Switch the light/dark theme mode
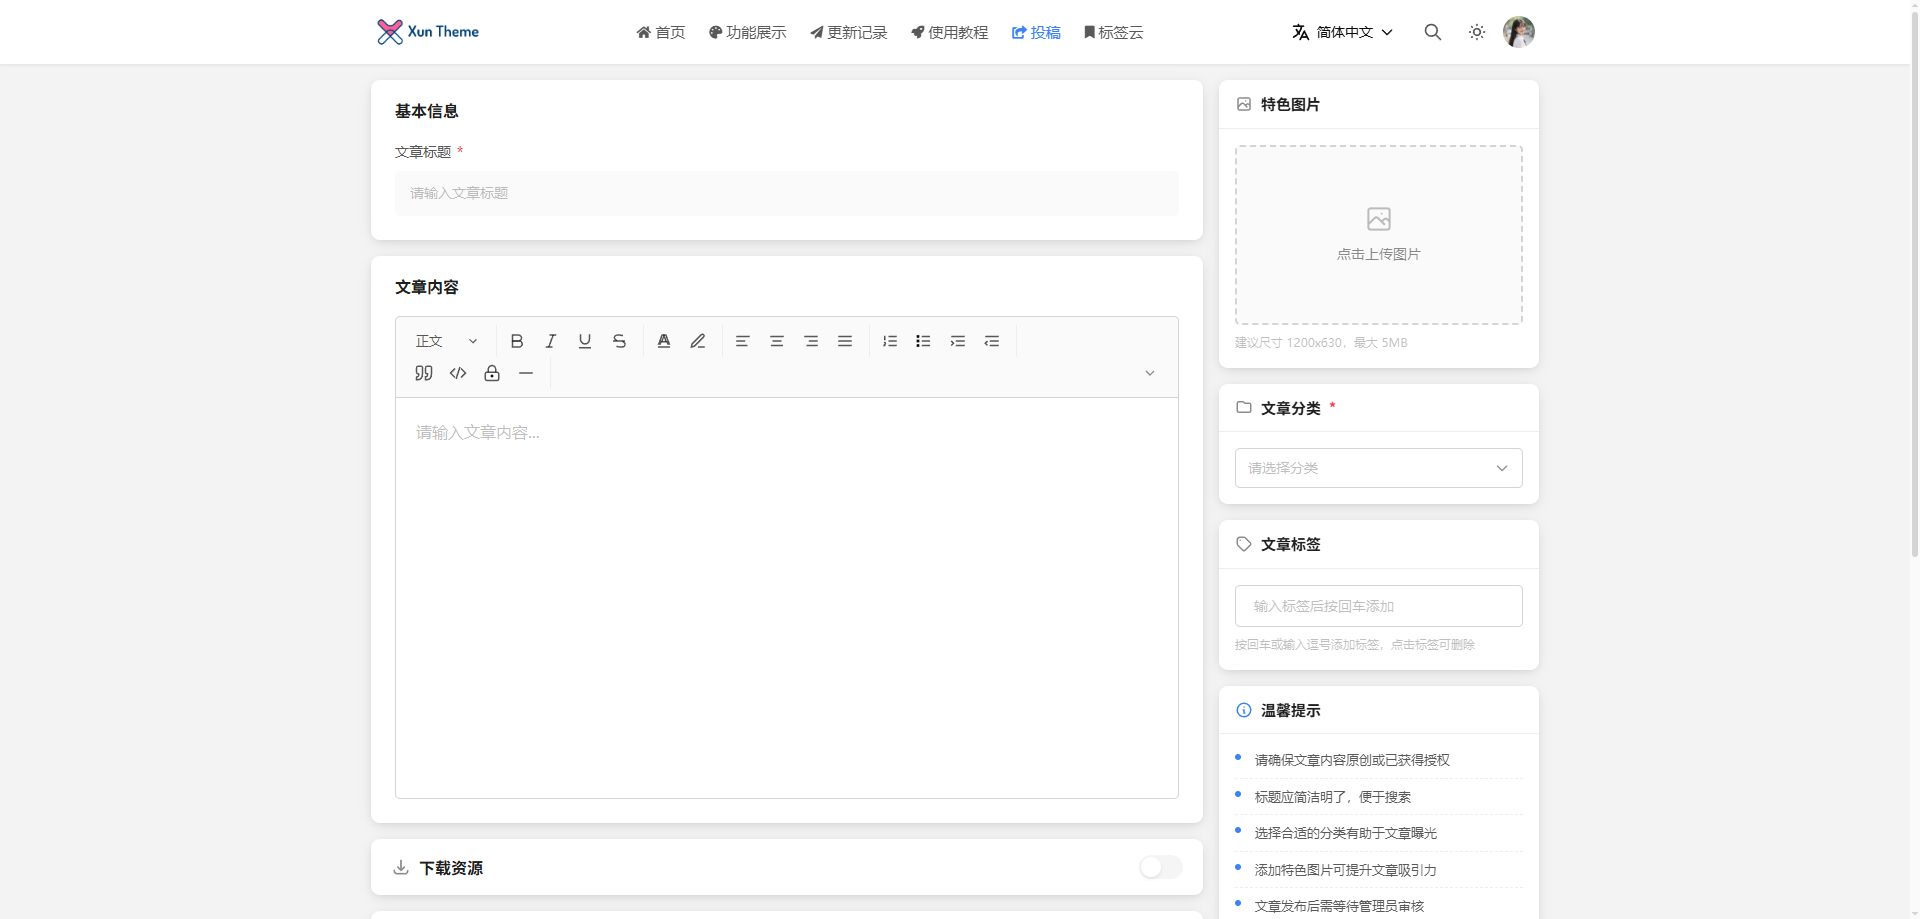The height and width of the screenshot is (919, 1920). 1476,32
